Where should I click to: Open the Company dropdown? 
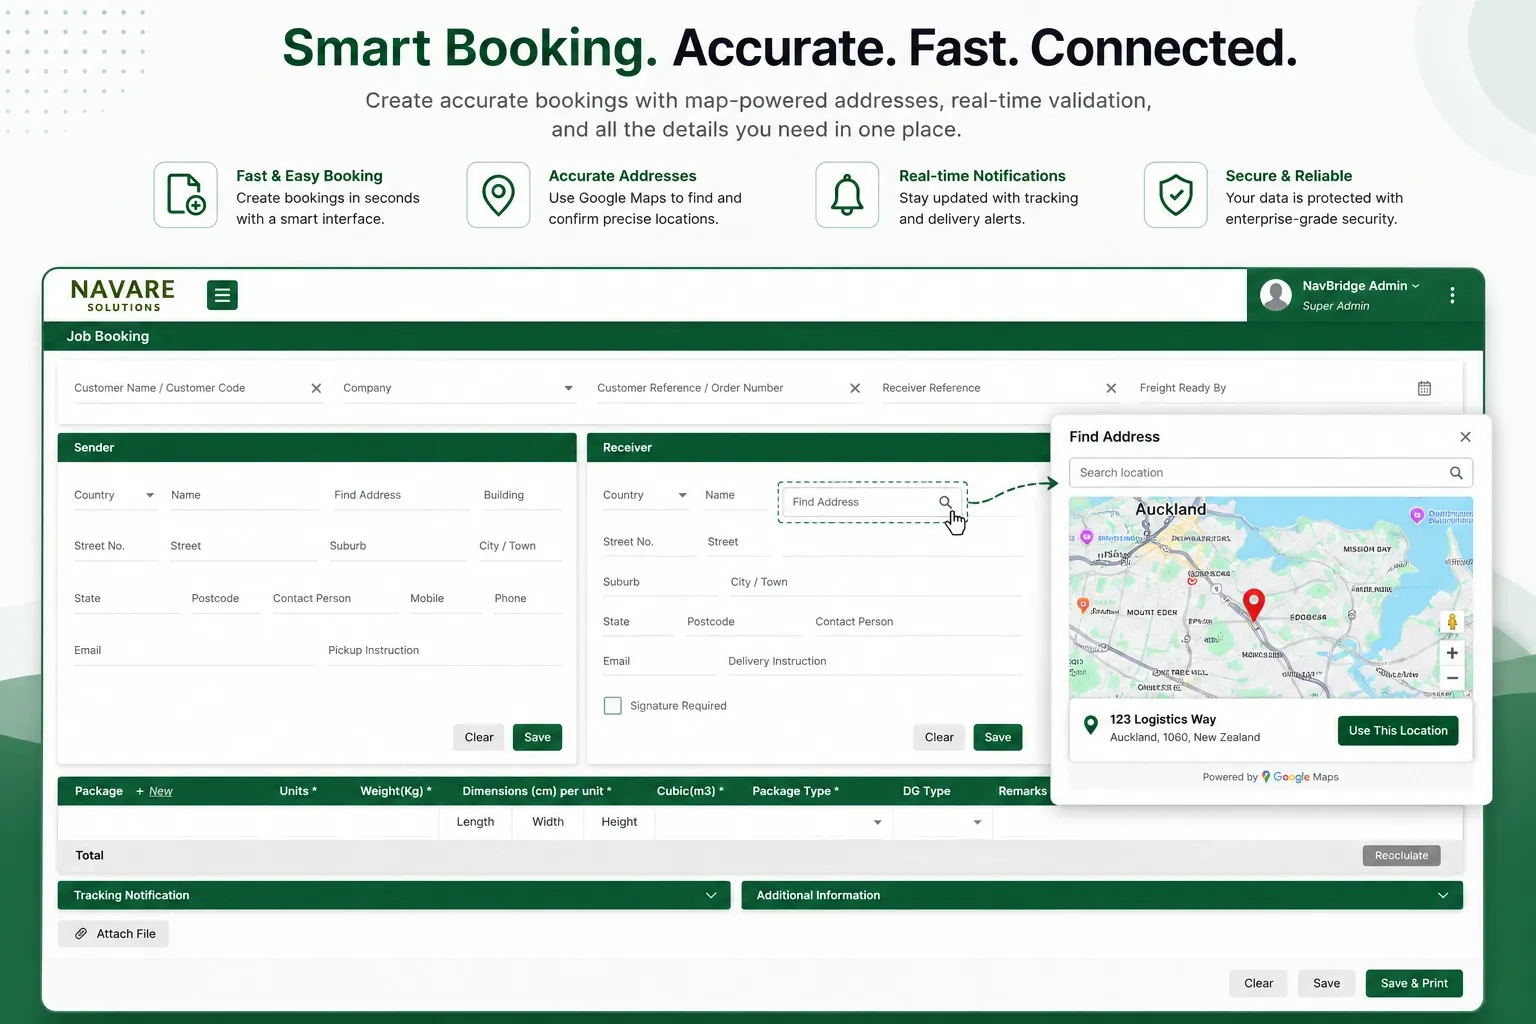tap(458, 388)
